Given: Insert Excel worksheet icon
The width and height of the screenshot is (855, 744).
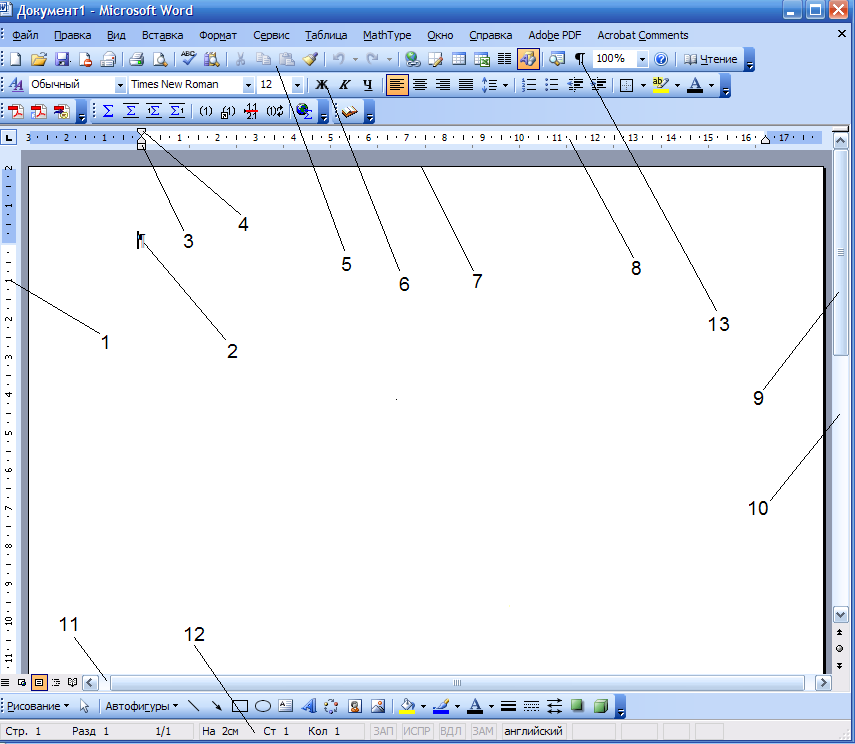Looking at the screenshot, I should (482, 59).
